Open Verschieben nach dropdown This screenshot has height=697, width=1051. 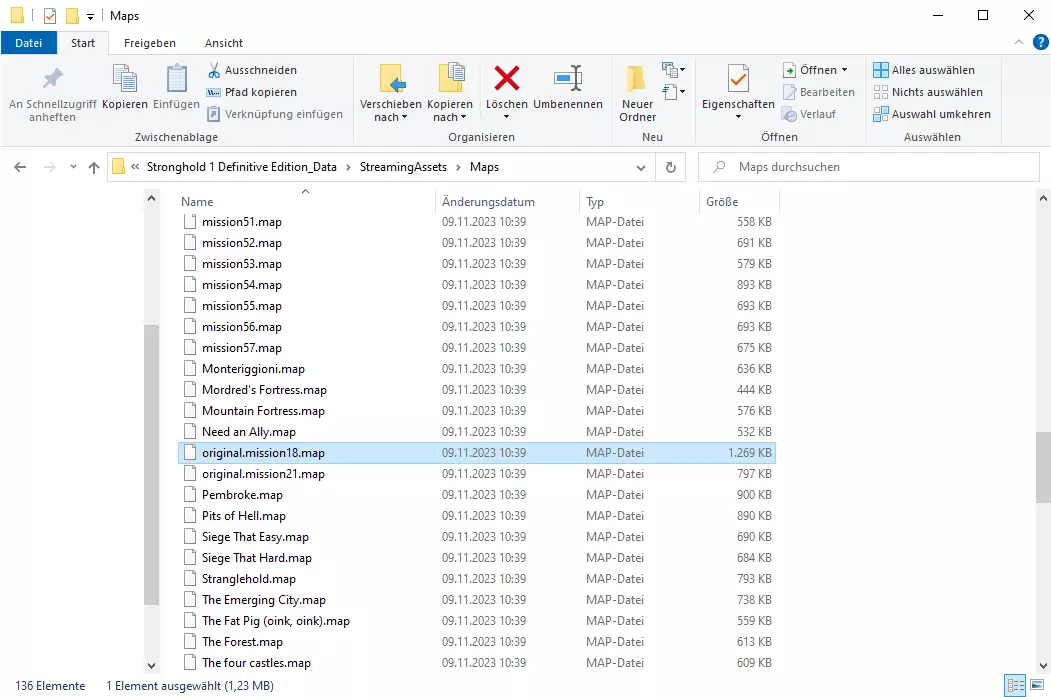(x=391, y=93)
